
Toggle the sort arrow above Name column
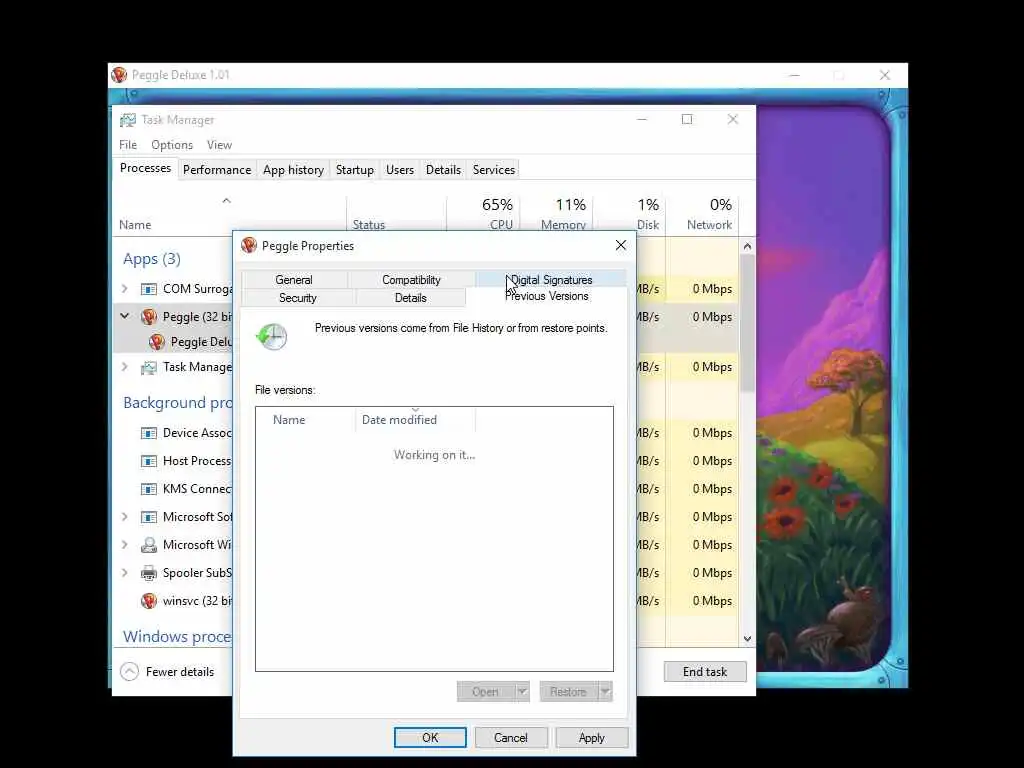(x=227, y=200)
